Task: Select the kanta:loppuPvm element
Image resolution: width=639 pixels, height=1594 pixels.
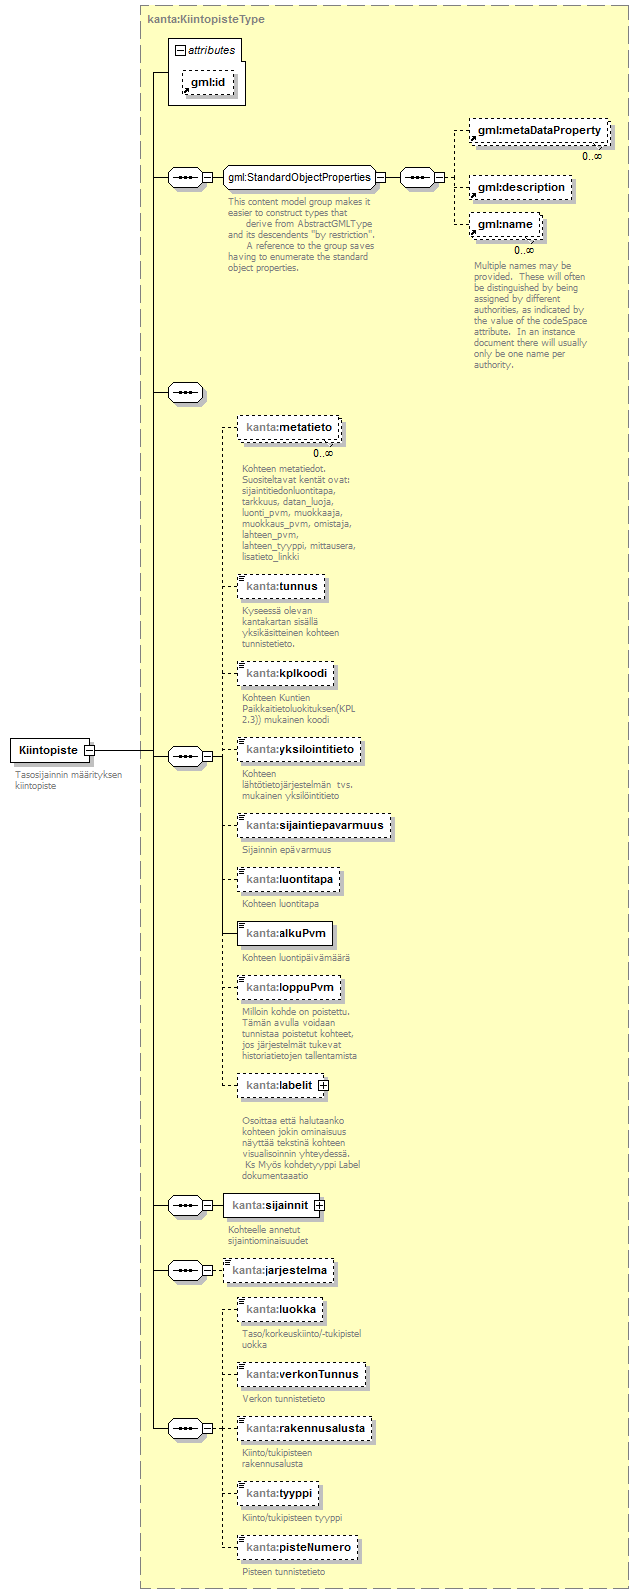Action: 289,988
